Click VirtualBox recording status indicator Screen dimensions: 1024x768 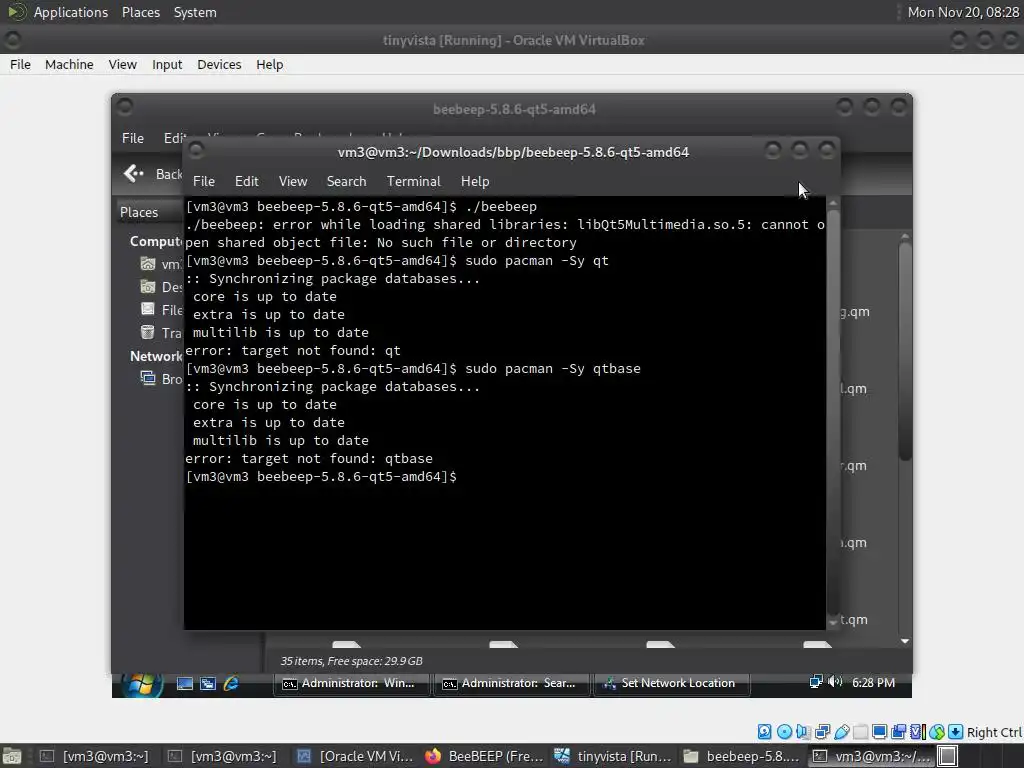tap(899, 732)
